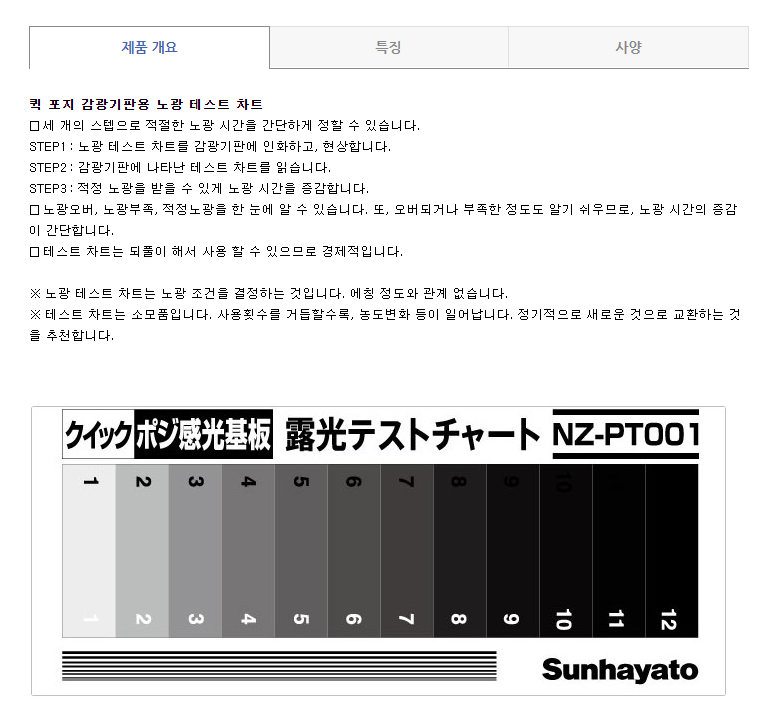The height and width of the screenshot is (713, 783).
Task: Select the final step 12 strip
Action: 671,550
